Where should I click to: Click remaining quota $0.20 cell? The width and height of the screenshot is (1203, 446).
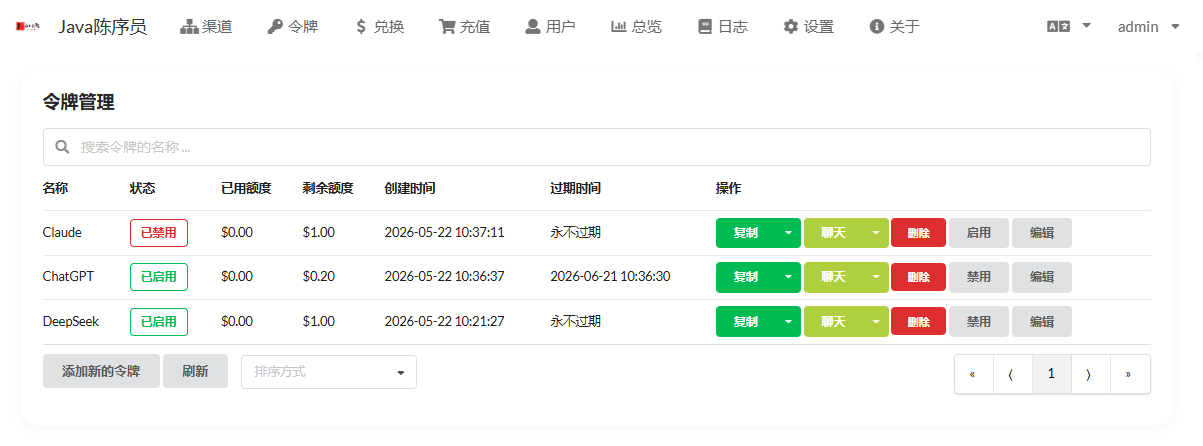319,277
